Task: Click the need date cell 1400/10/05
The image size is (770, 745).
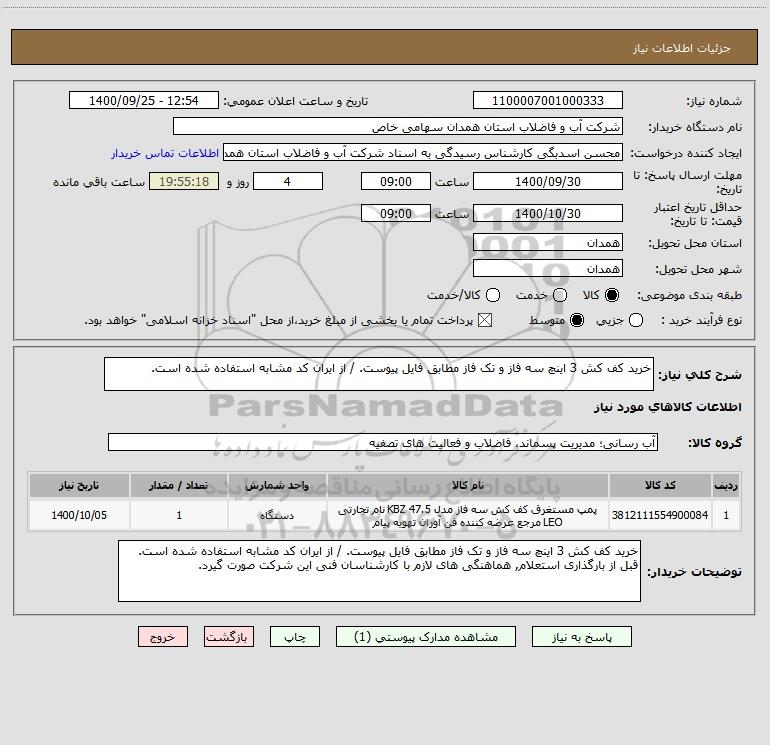Action: 79,515
